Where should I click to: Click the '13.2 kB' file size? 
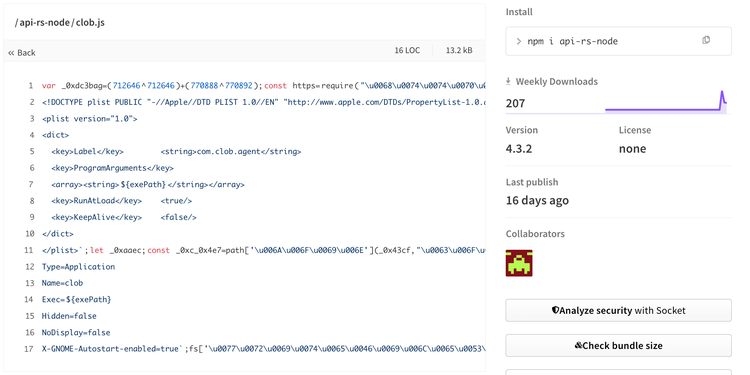[x=459, y=50]
